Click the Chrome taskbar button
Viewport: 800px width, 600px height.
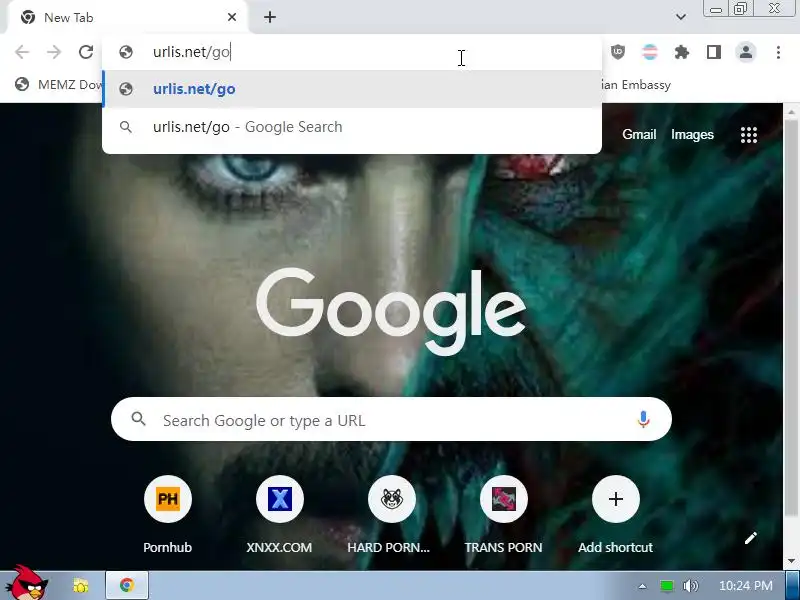pos(127,585)
